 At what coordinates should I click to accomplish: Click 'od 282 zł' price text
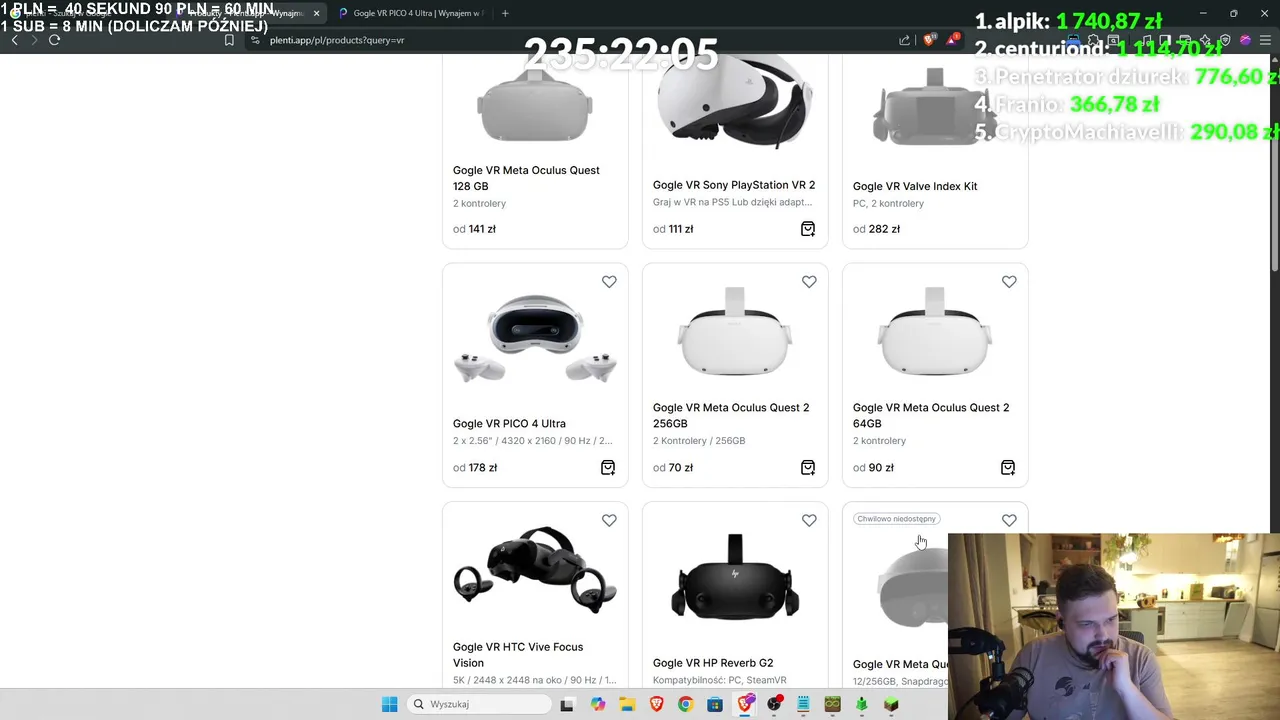tap(876, 229)
